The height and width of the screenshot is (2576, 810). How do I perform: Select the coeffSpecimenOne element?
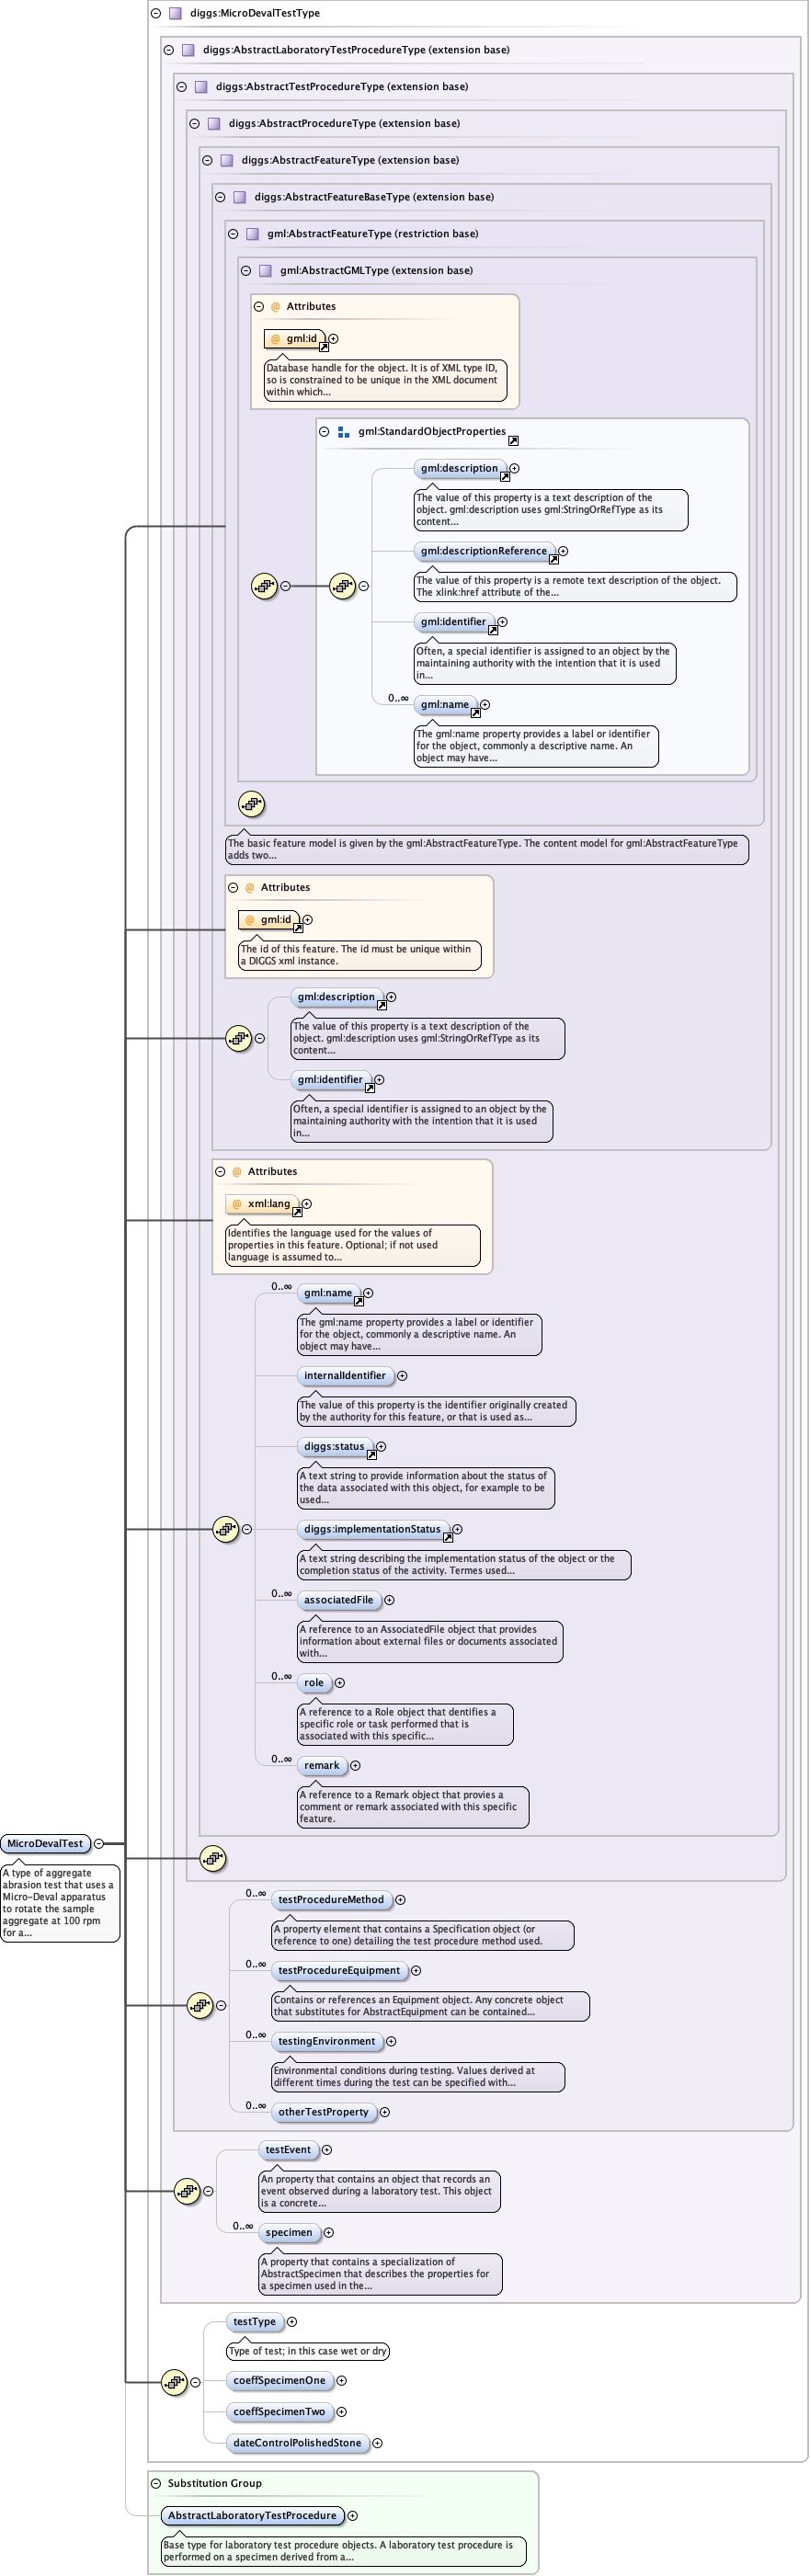click(279, 2381)
